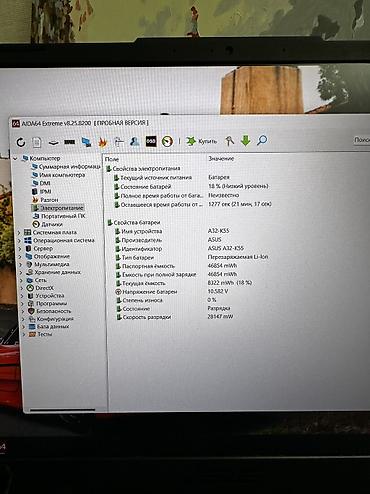Click the Устройства tree icon
Viewport: 370px width, 494px height.
tap(31, 296)
